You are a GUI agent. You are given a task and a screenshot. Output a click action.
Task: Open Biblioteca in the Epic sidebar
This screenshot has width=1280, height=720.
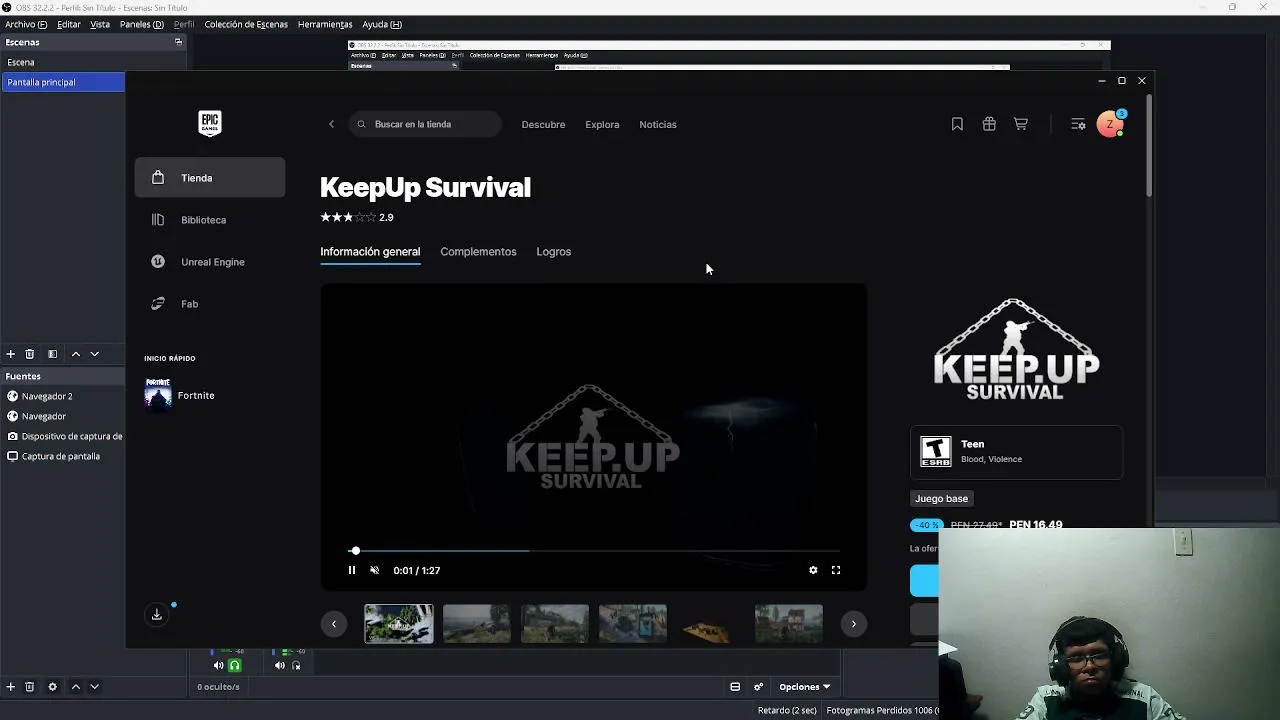click(210, 220)
